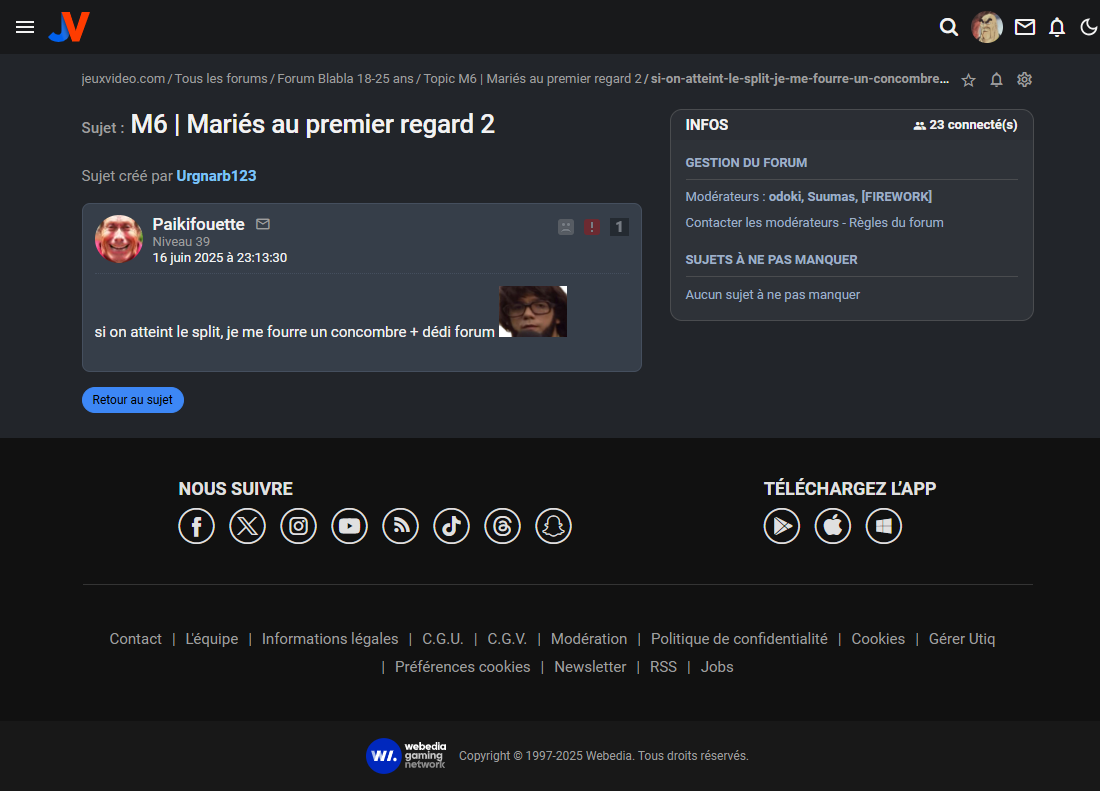Open Contact footer link
This screenshot has width=1100, height=791.
pyautogui.click(x=135, y=639)
